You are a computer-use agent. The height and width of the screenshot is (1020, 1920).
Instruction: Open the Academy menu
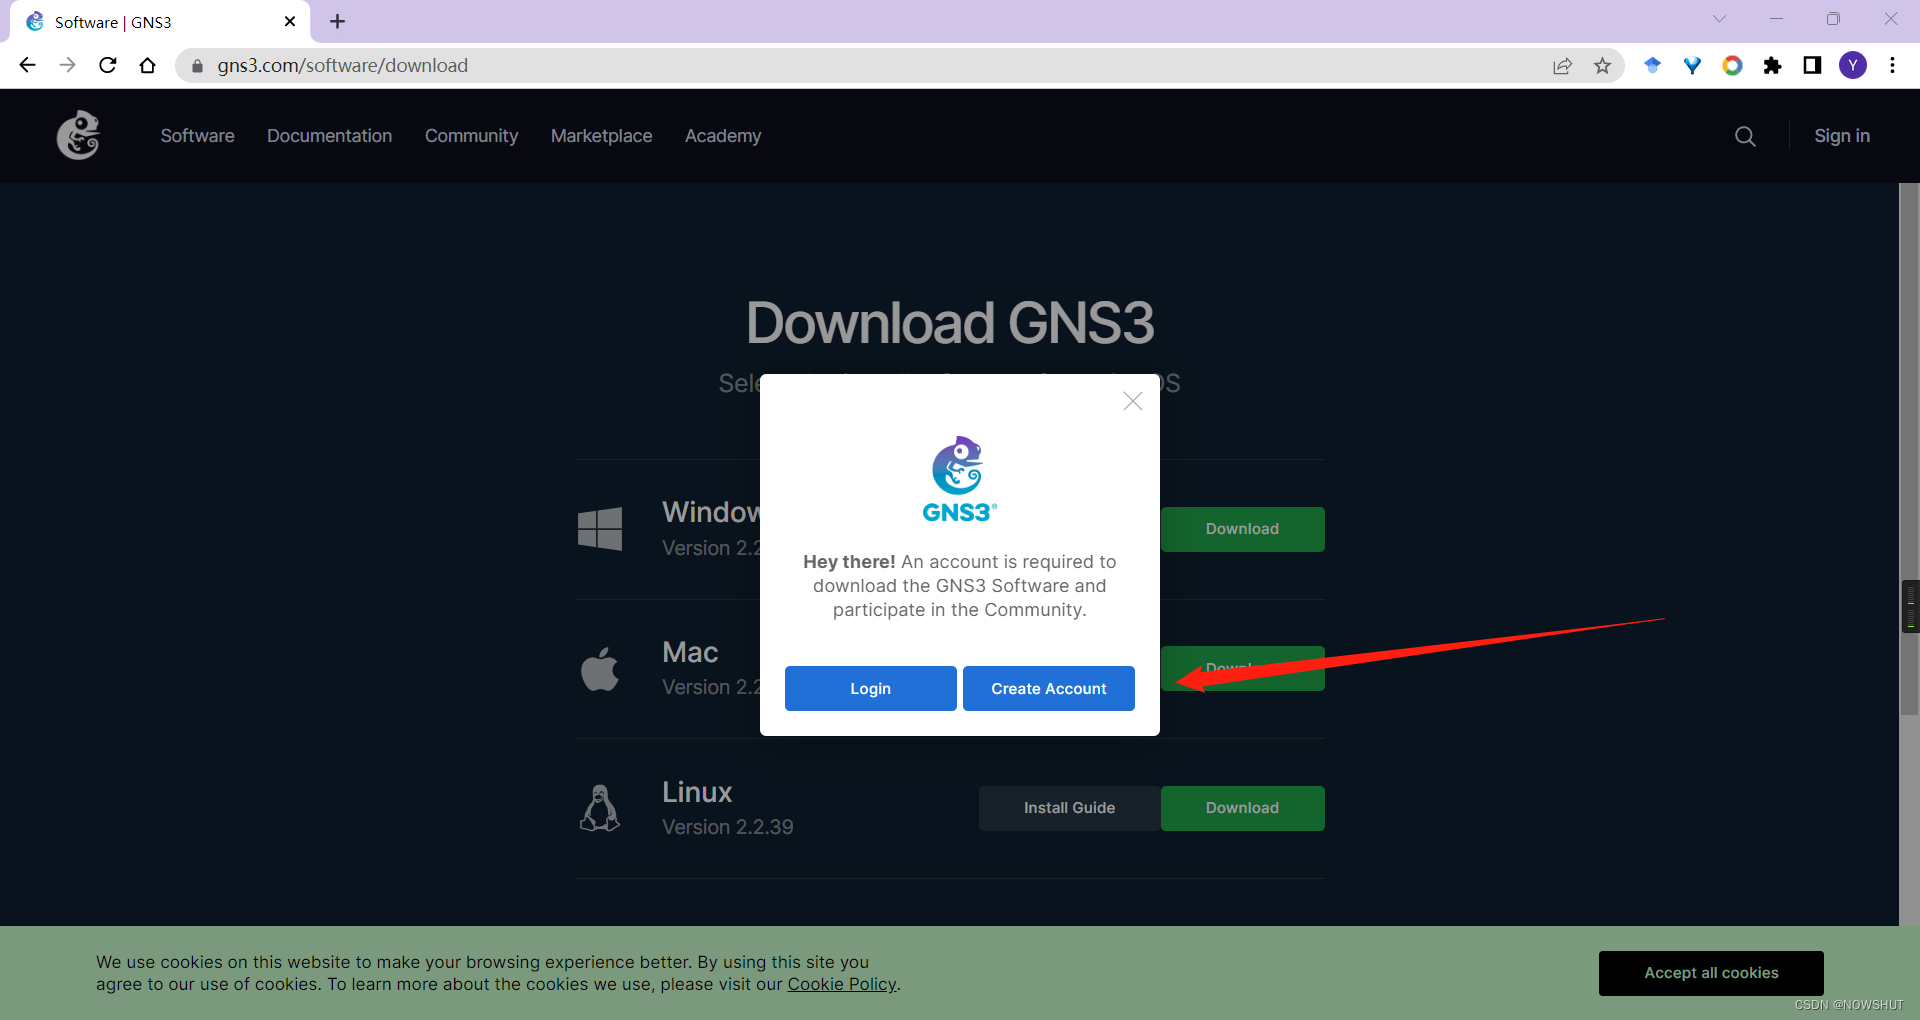tap(723, 136)
